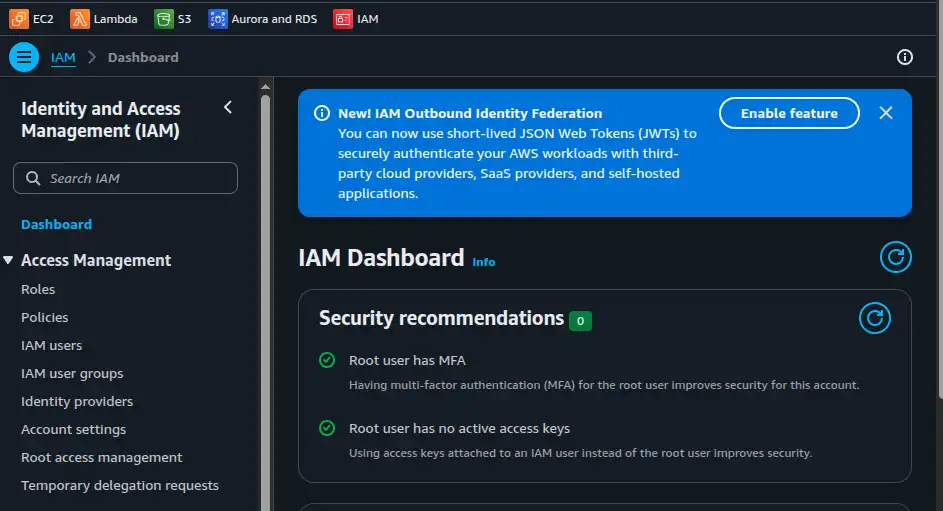Viewport: 943px width, 511px height.
Task: Open the S3 service shortcut icon
Action: (164, 19)
